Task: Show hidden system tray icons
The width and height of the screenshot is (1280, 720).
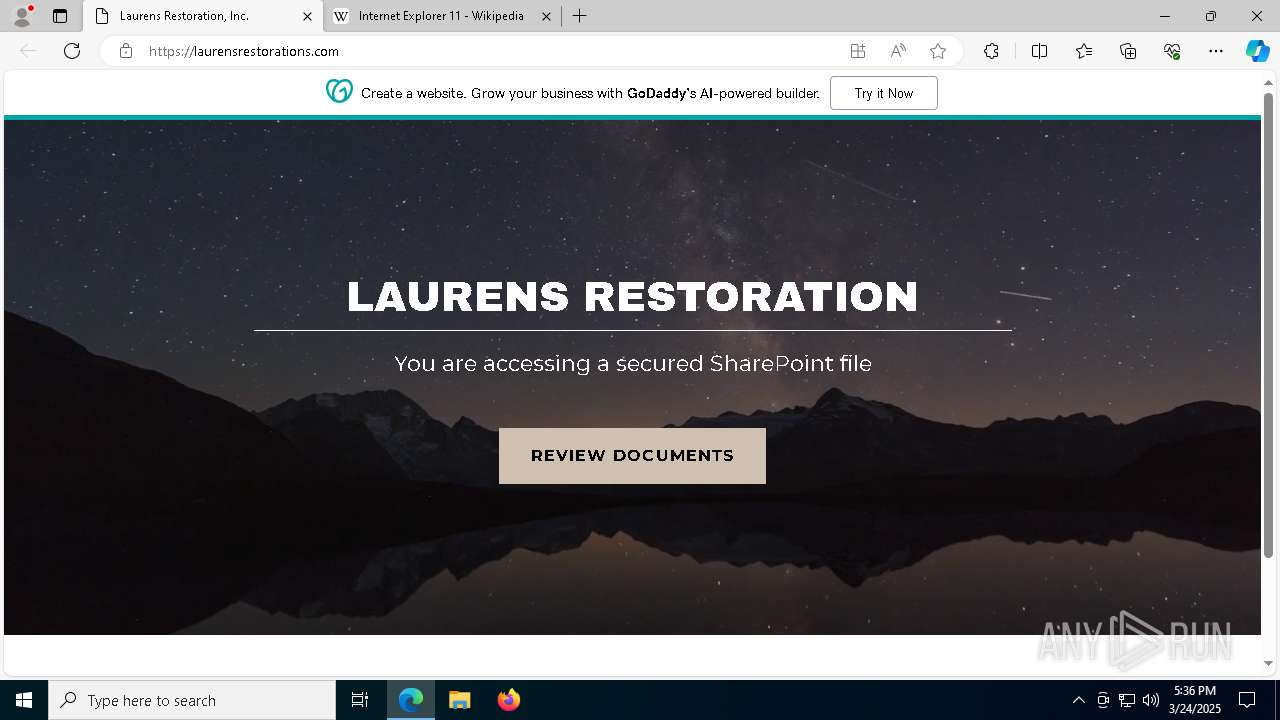Action: 1078,700
